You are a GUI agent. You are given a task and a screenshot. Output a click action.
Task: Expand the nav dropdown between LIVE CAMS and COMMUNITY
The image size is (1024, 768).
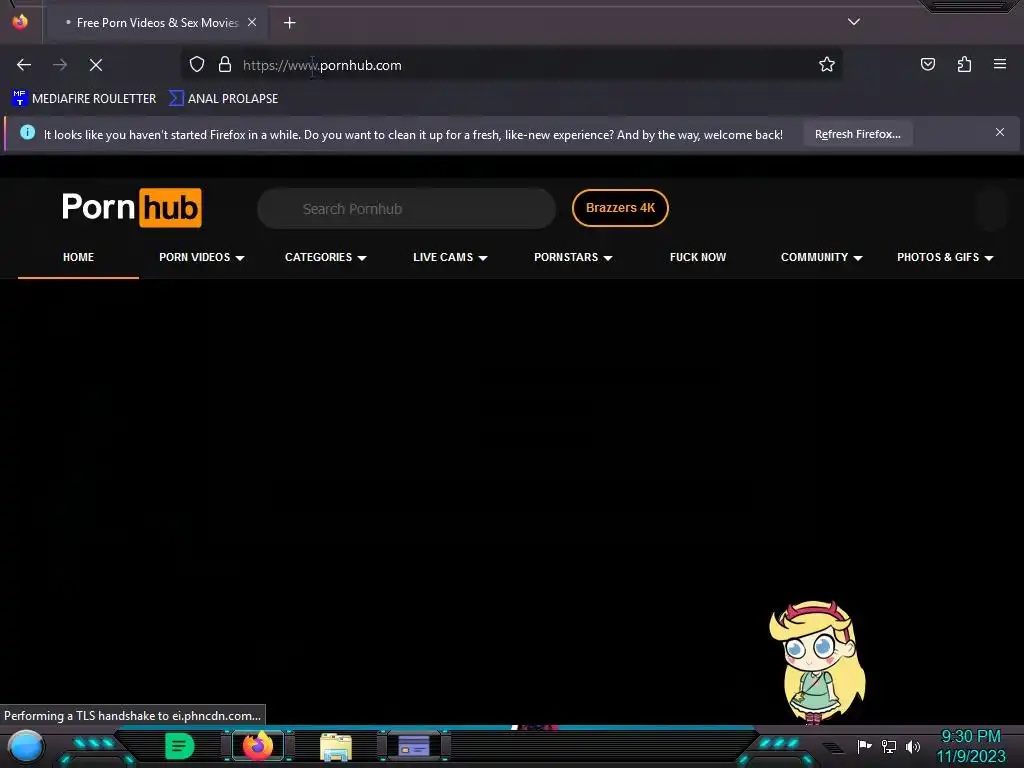pyautogui.click(x=573, y=257)
